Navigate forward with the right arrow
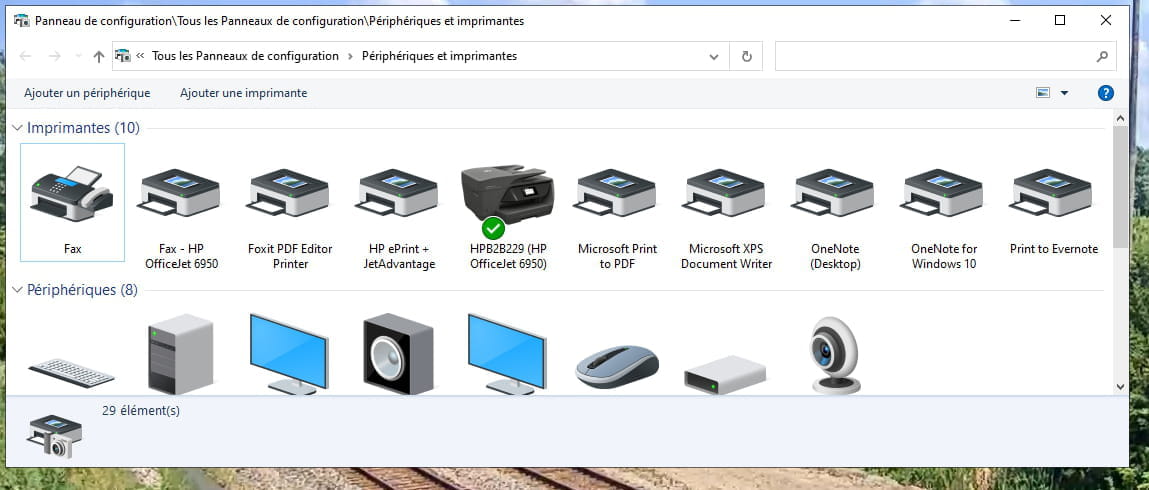This screenshot has width=1149, height=490. tap(54, 56)
